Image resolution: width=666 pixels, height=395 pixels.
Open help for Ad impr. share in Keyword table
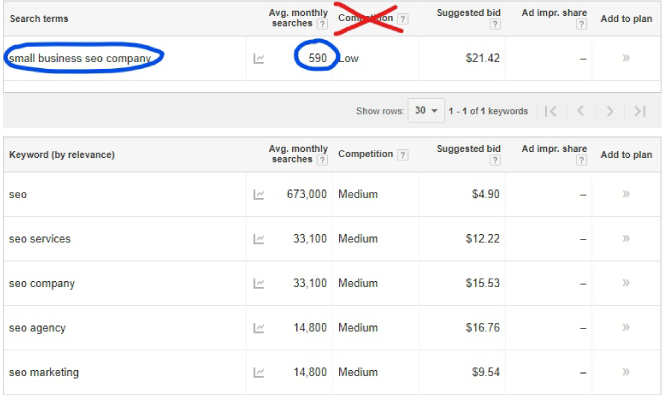tap(581, 160)
